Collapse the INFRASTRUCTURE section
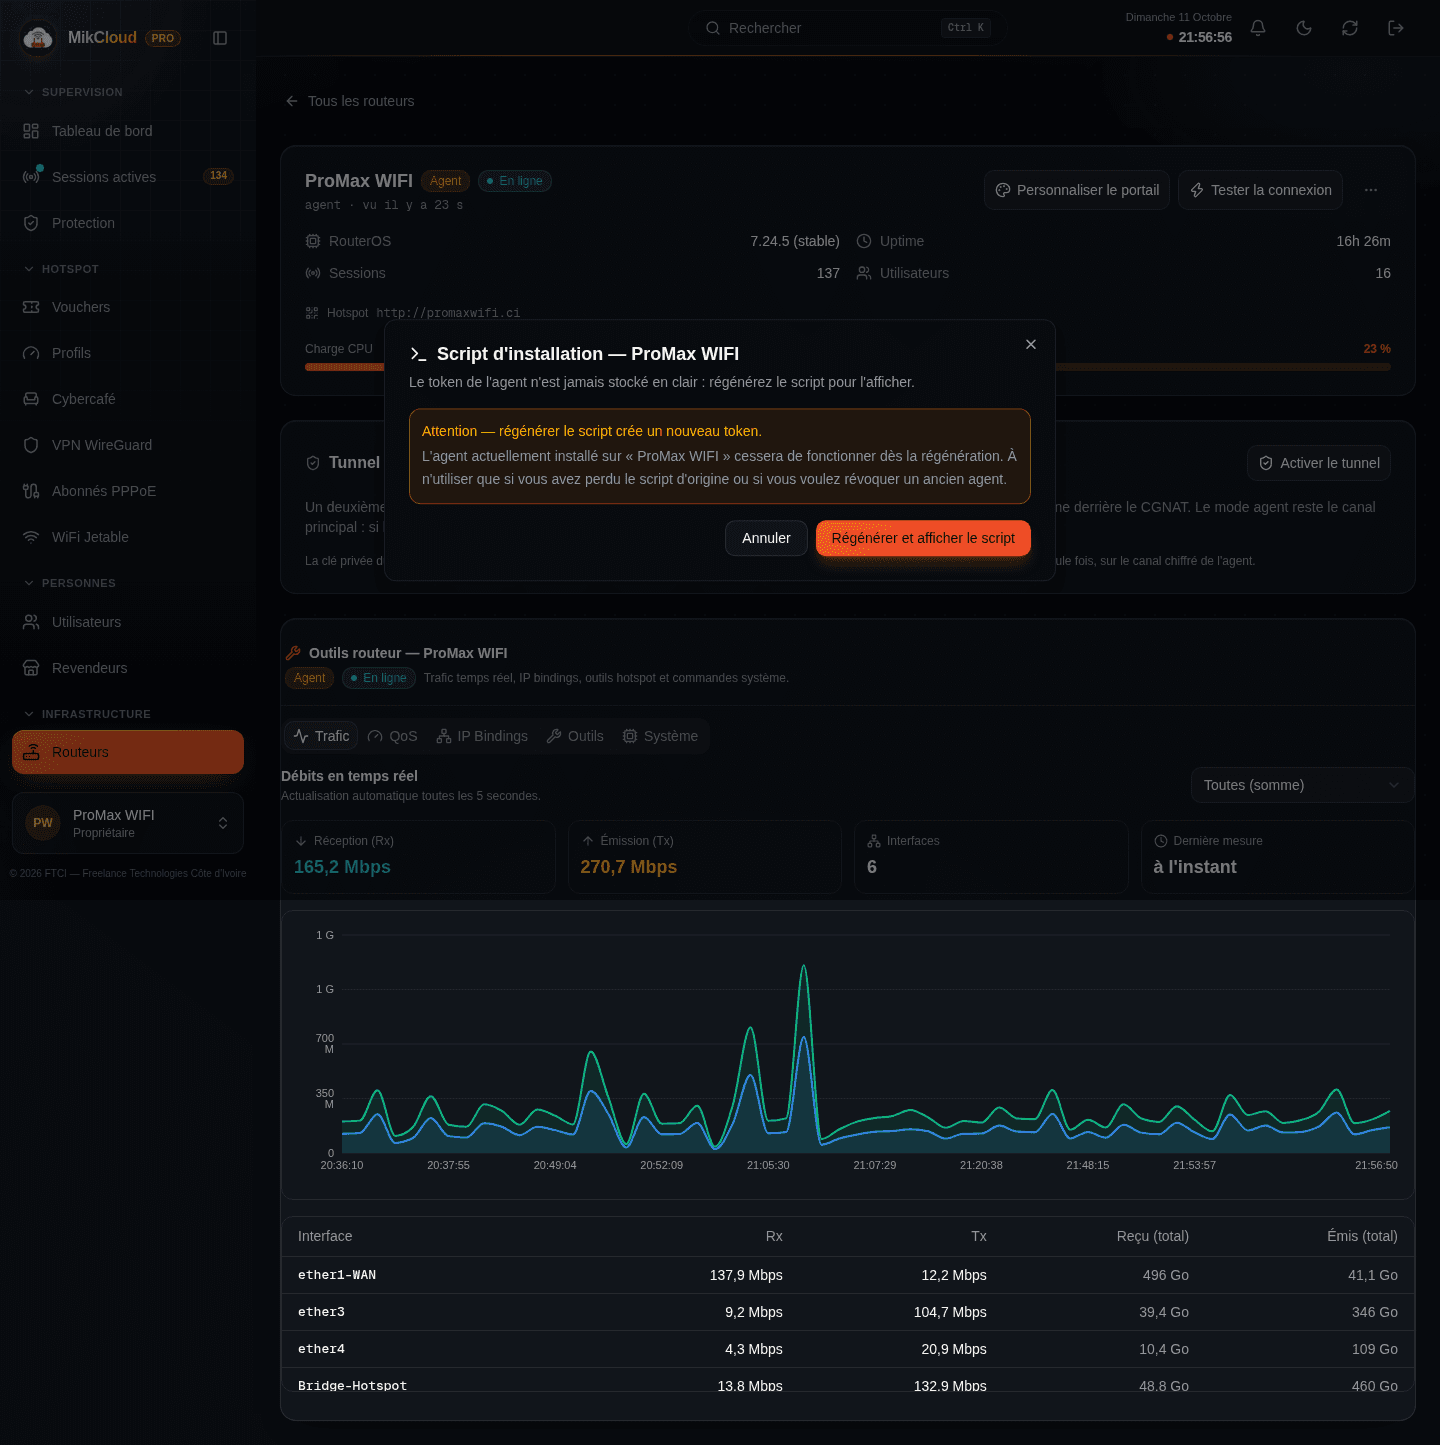 [x=87, y=714]
